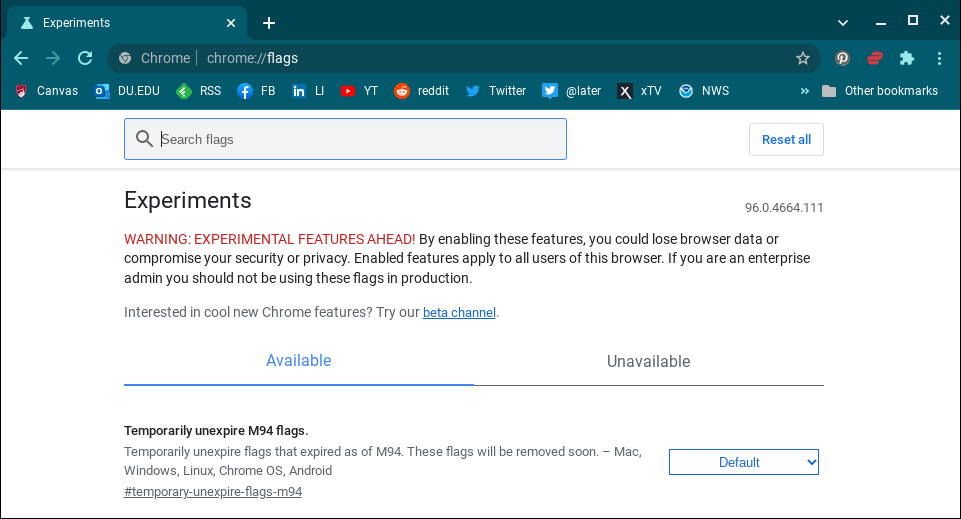Open the NWS bookmark

coord(704,91)
